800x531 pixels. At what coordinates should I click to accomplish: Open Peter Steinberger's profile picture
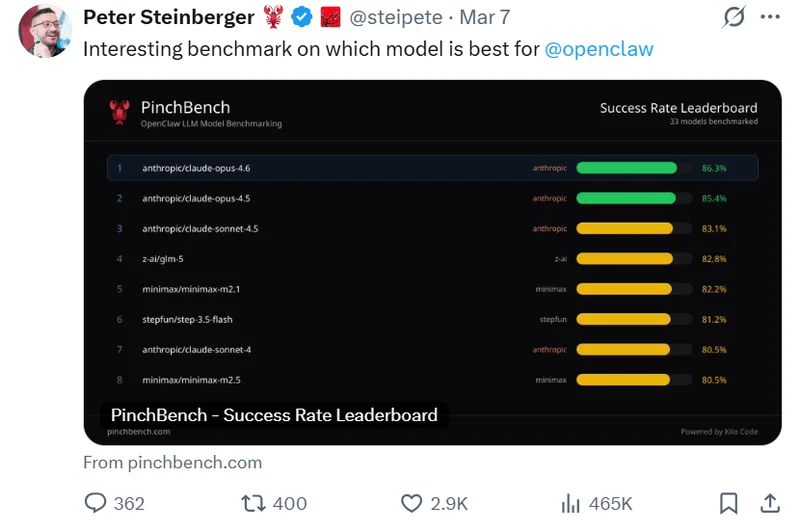pos(43,31)
